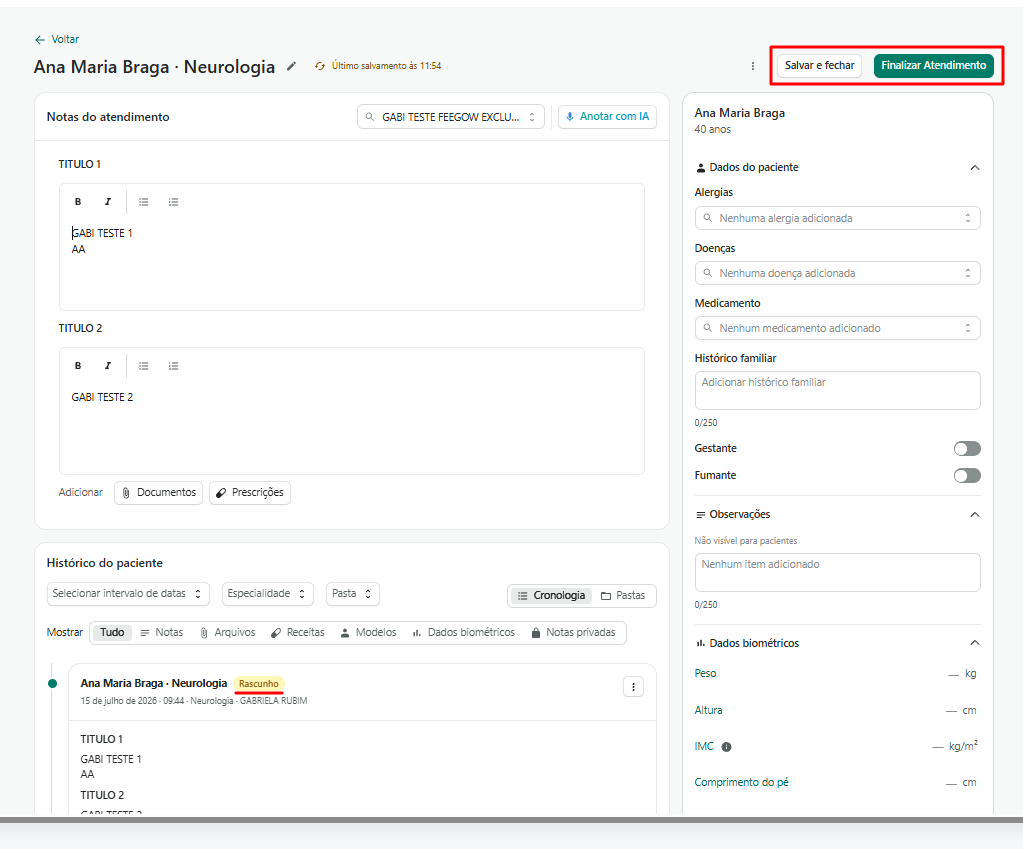
Task: Click the Observações text field
Action: click(838, 572)
